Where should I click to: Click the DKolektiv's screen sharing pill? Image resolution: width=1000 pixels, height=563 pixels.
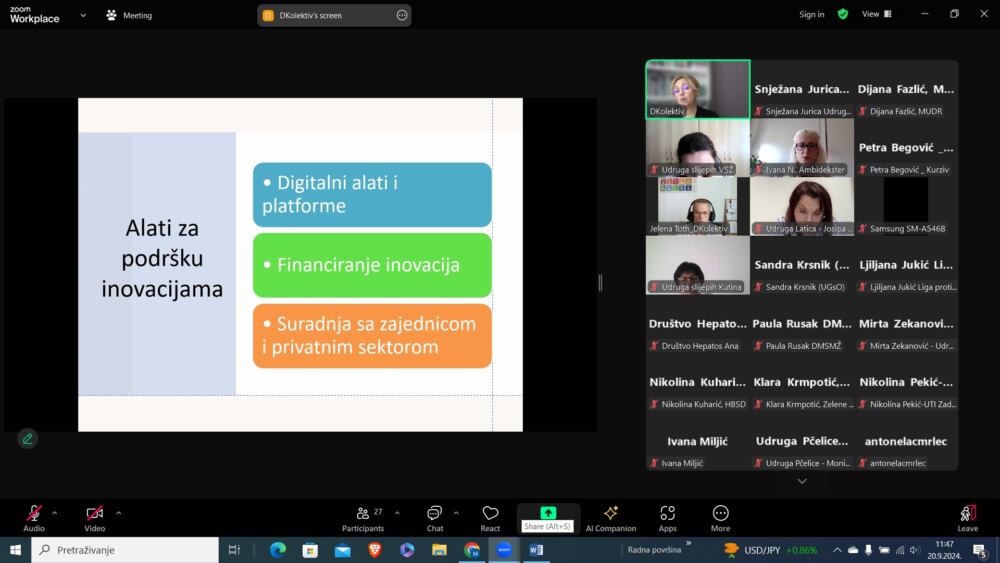(x=334, y=15)
